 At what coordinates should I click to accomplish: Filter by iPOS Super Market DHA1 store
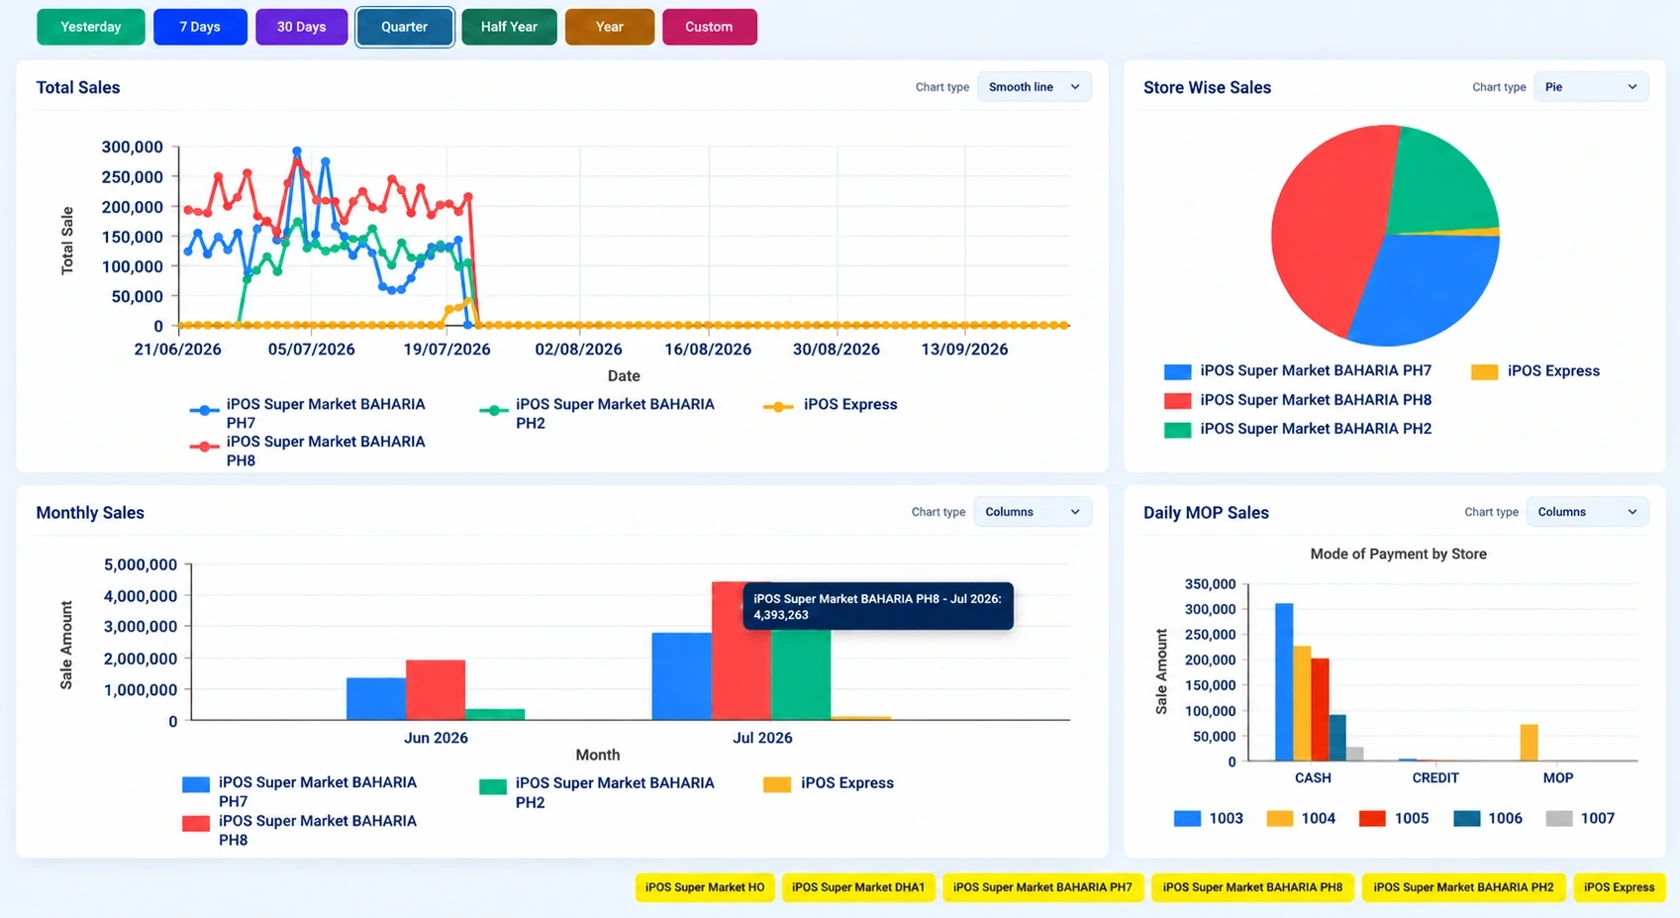(858, 887)
